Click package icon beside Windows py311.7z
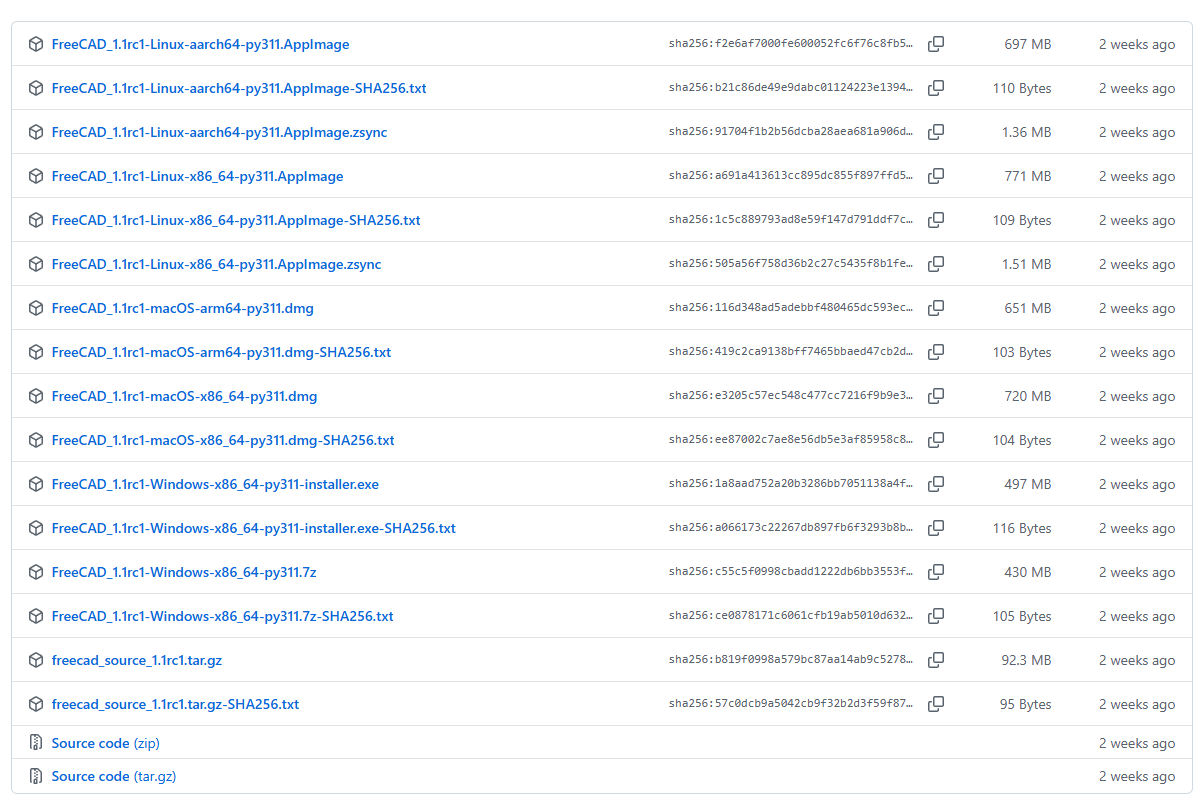Viewport: 1201px width, 803px height. point(36,572)
